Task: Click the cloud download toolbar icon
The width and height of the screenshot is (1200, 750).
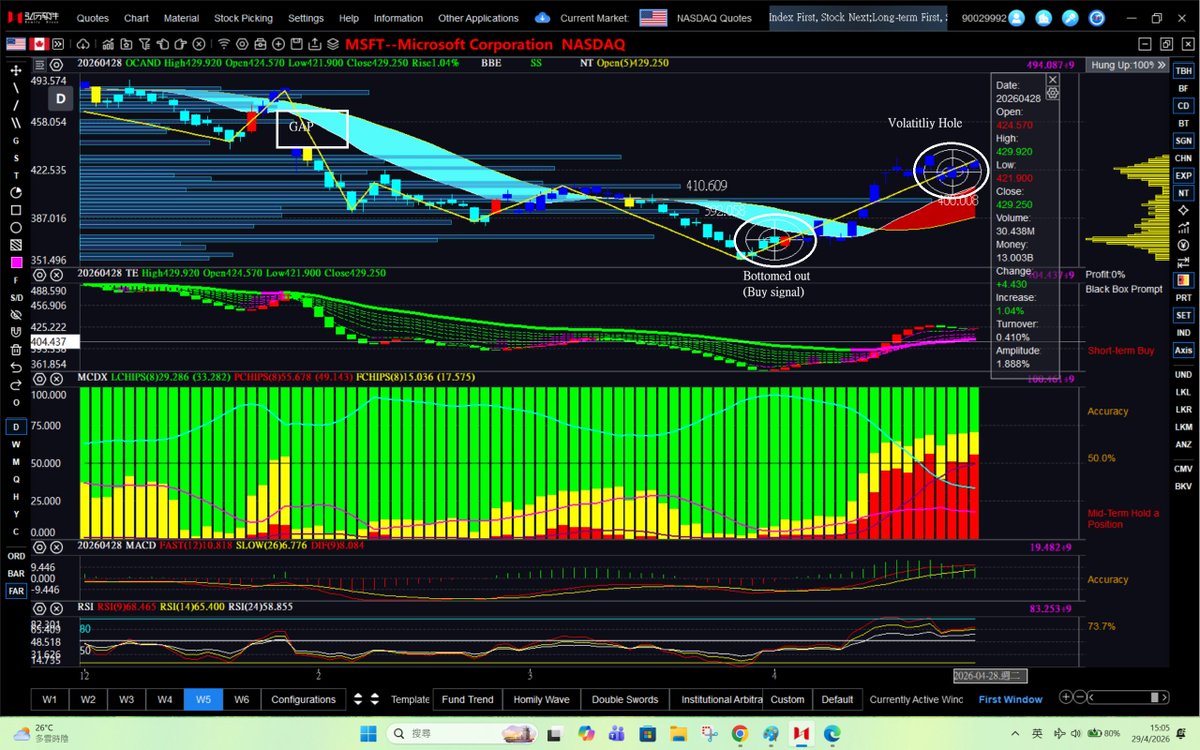Action: coord(83,44)
